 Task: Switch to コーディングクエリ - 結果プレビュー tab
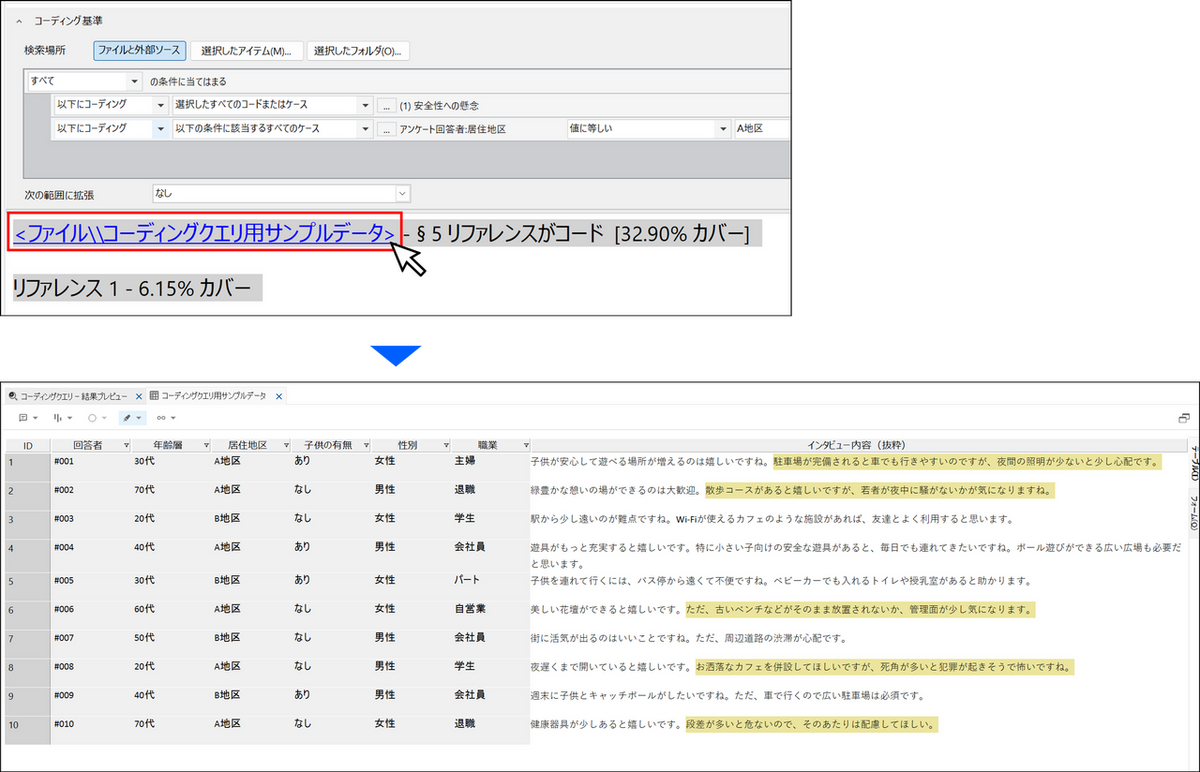pyautogui.click(x=70, y=396)
